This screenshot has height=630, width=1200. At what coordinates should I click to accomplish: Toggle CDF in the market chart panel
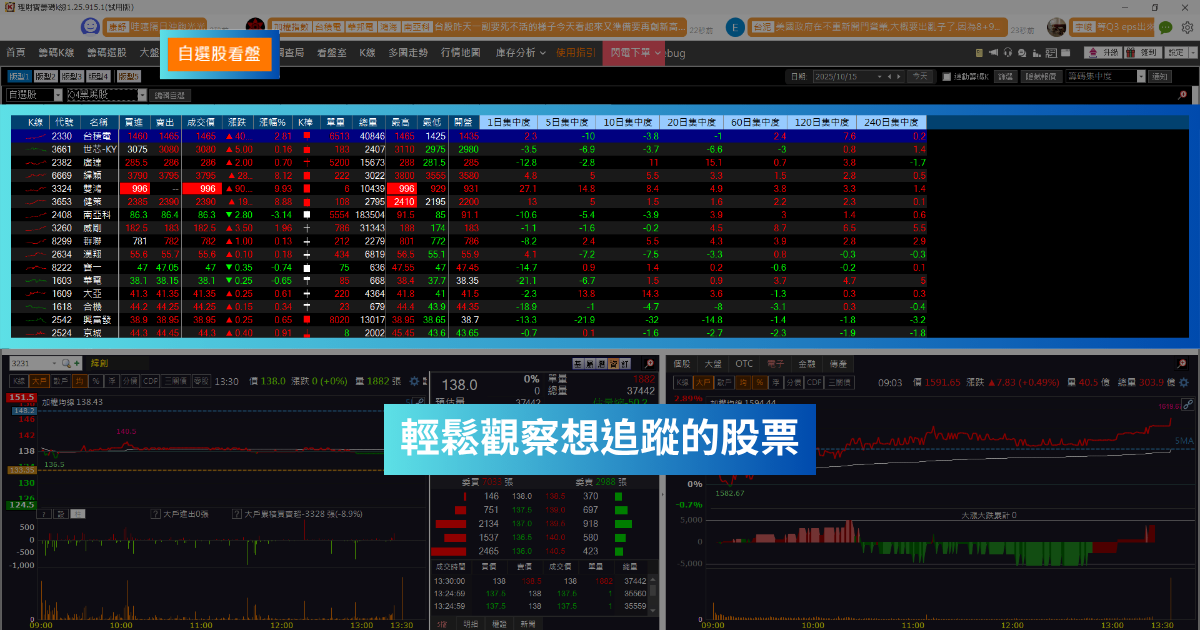[814, 383]
